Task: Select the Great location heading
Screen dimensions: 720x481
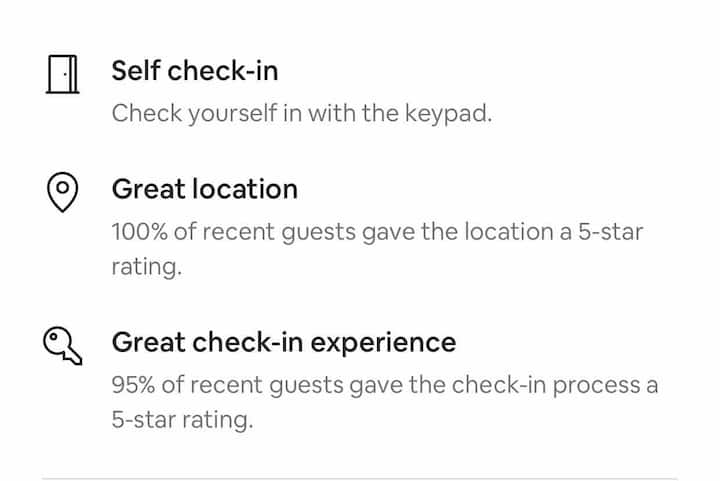Action: pos(204,189)
